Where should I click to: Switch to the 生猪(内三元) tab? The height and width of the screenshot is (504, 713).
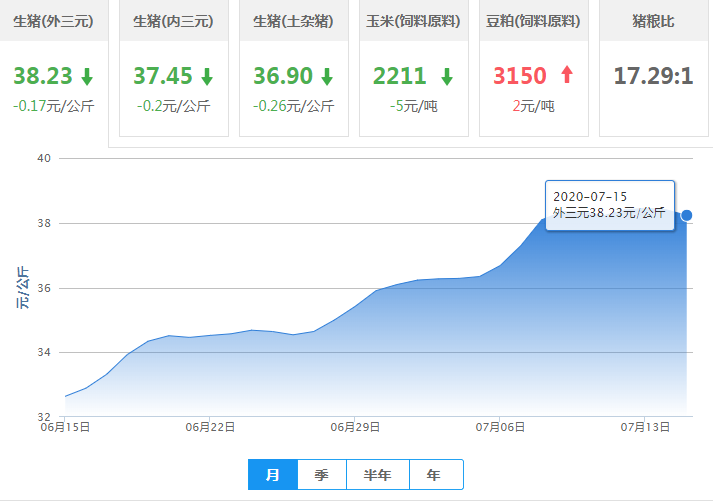pyautogui.click(x=174, y=21)
